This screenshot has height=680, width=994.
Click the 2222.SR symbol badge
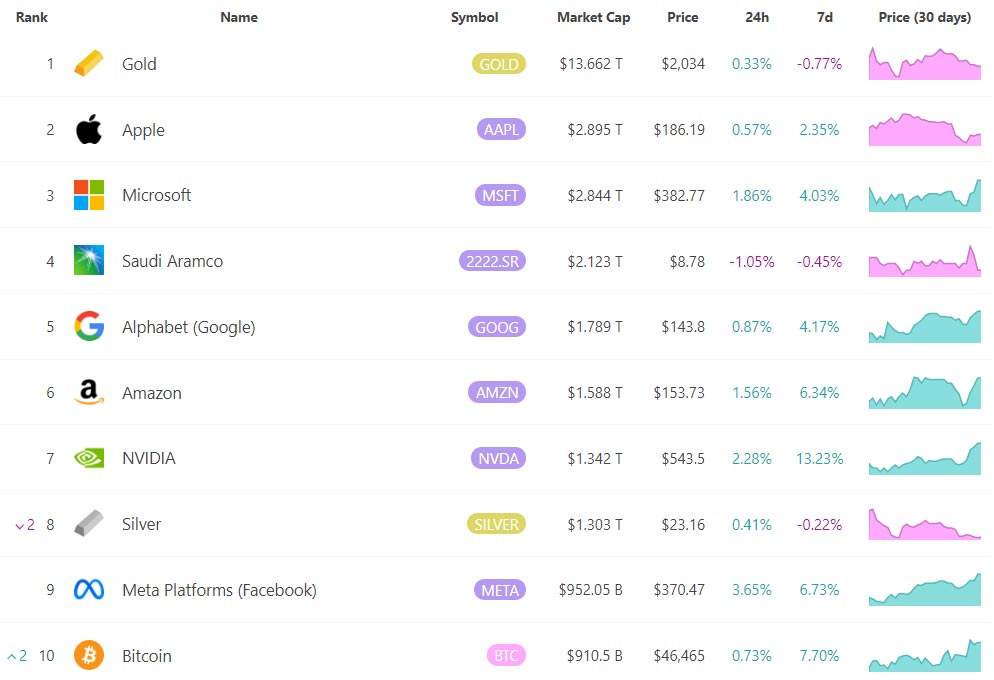click(493, 261)
